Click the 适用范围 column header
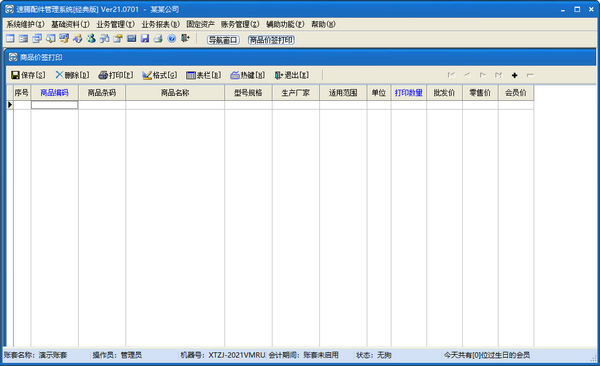The image size is (600, 366). tap(343, 93)
